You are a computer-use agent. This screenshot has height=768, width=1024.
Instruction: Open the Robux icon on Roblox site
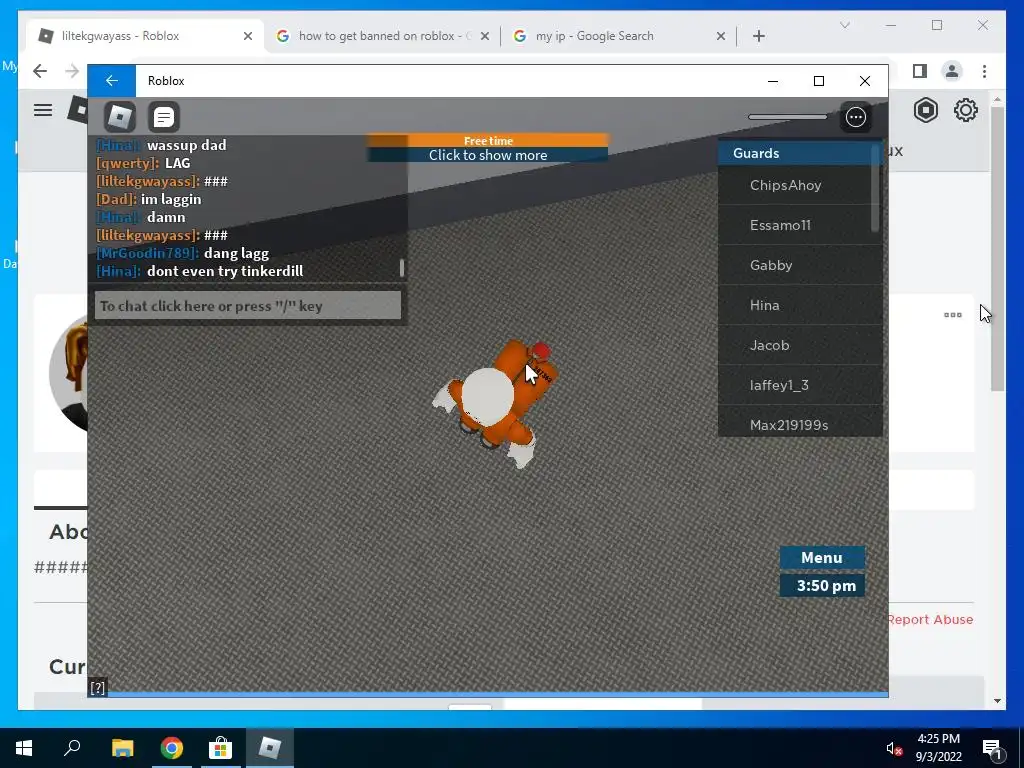(925, 110)
